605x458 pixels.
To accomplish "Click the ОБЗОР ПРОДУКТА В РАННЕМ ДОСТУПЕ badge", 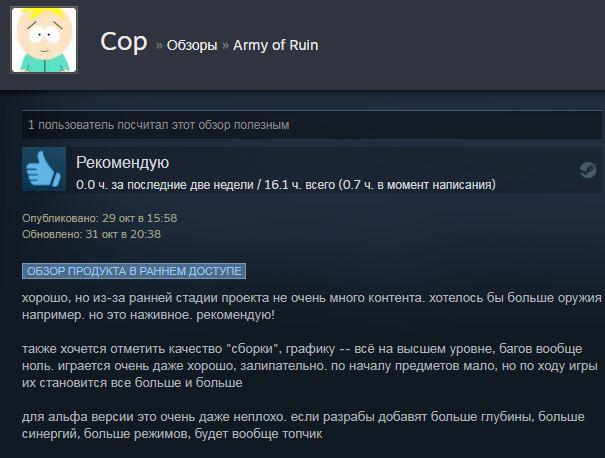I will tap(134, 271).
